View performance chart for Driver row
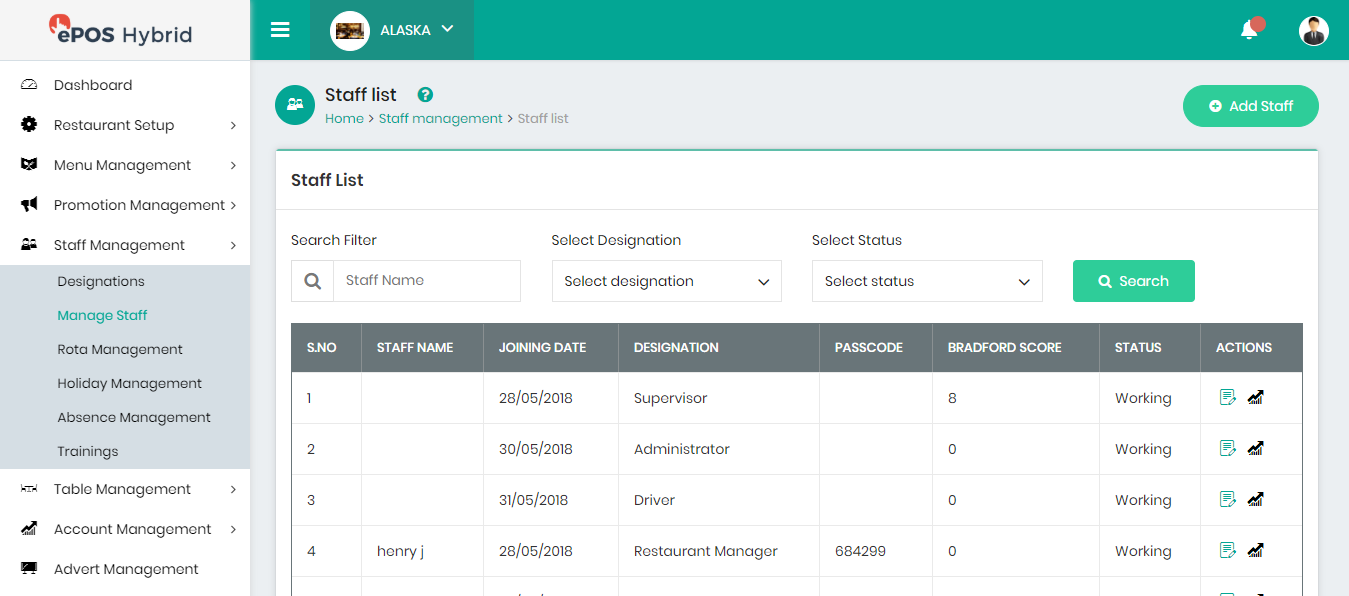Image resolution: width=1349 pixels, height=596 pixels. point(1256,500)
